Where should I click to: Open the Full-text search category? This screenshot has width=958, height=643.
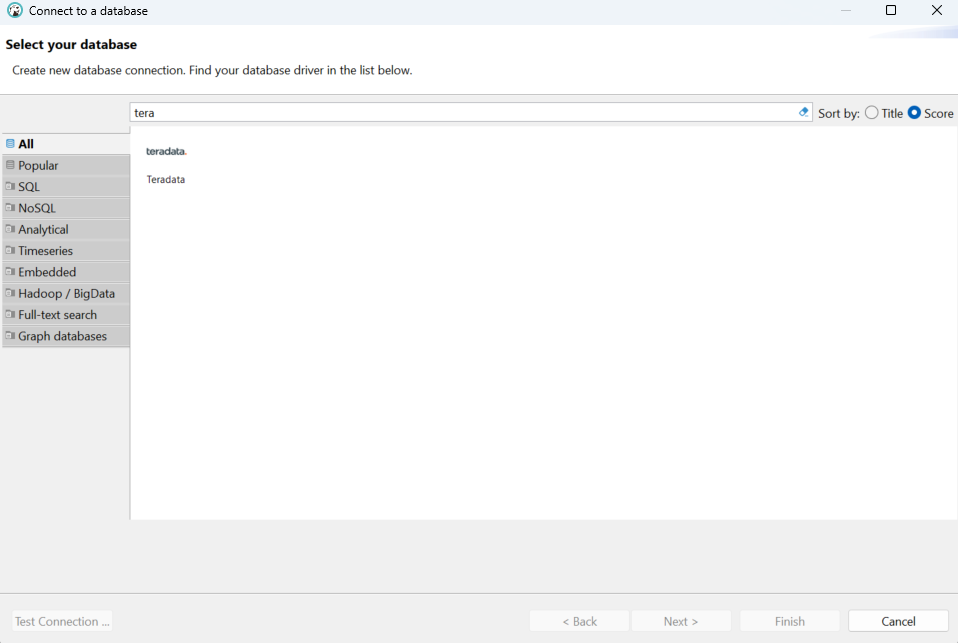[65, 315]
